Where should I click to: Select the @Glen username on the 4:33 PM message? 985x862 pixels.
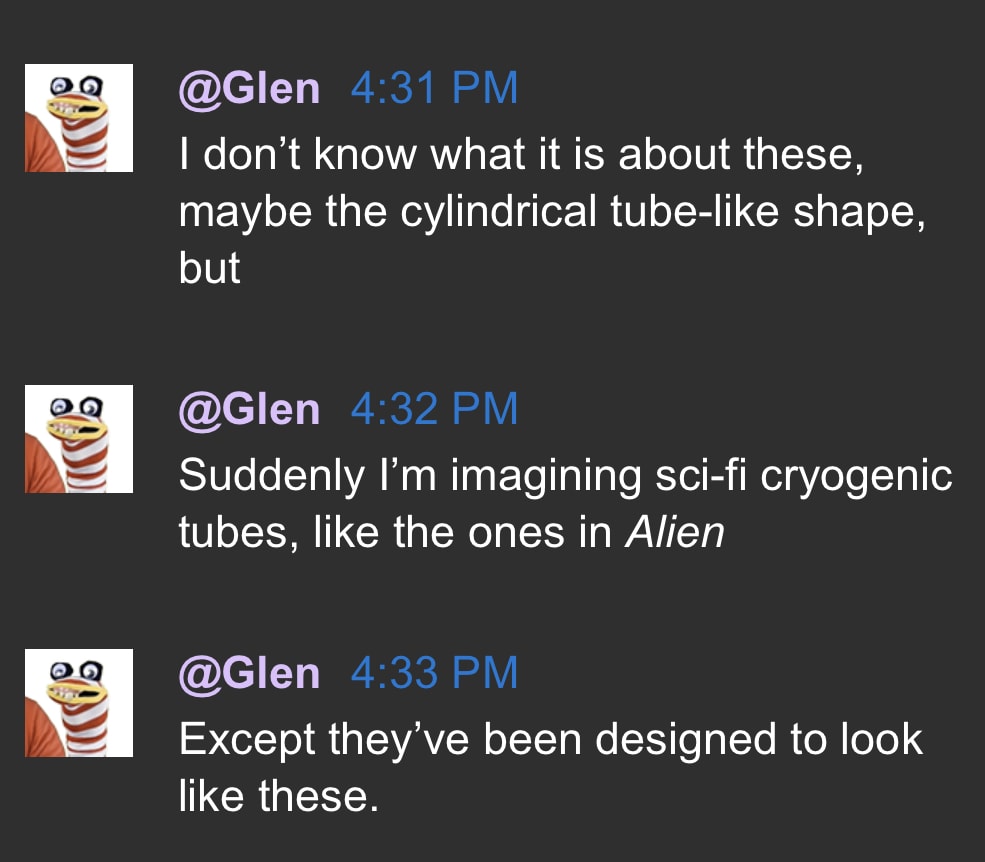coord(249,674)
